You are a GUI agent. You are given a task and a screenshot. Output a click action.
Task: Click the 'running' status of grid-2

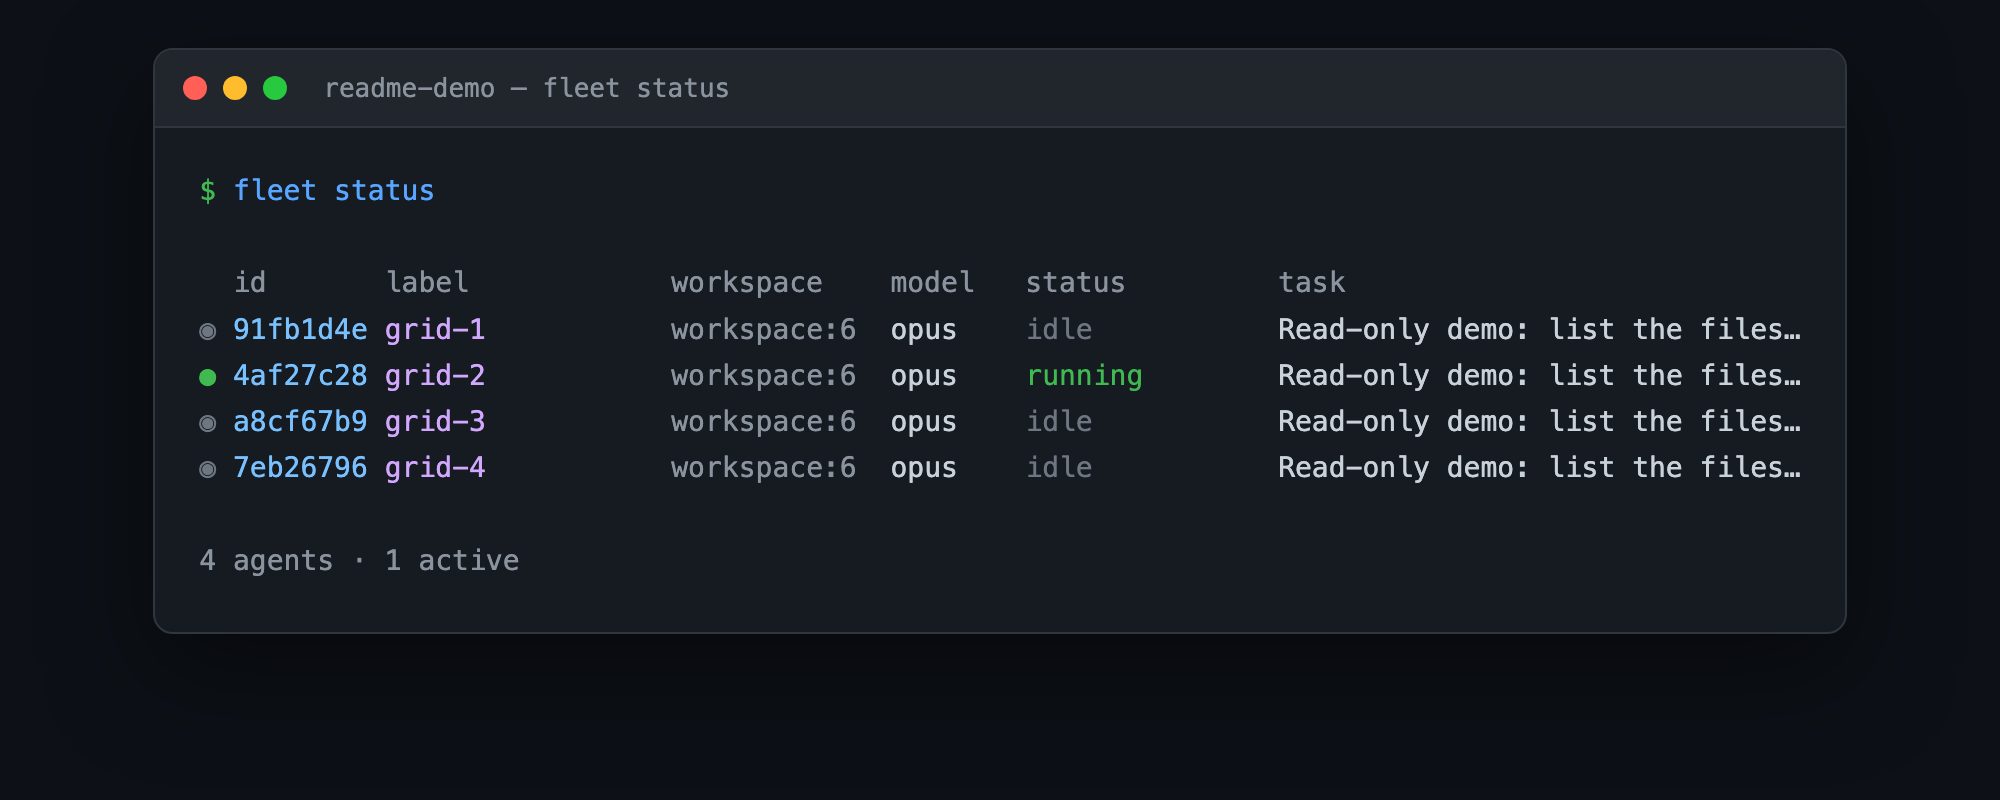1085,376
